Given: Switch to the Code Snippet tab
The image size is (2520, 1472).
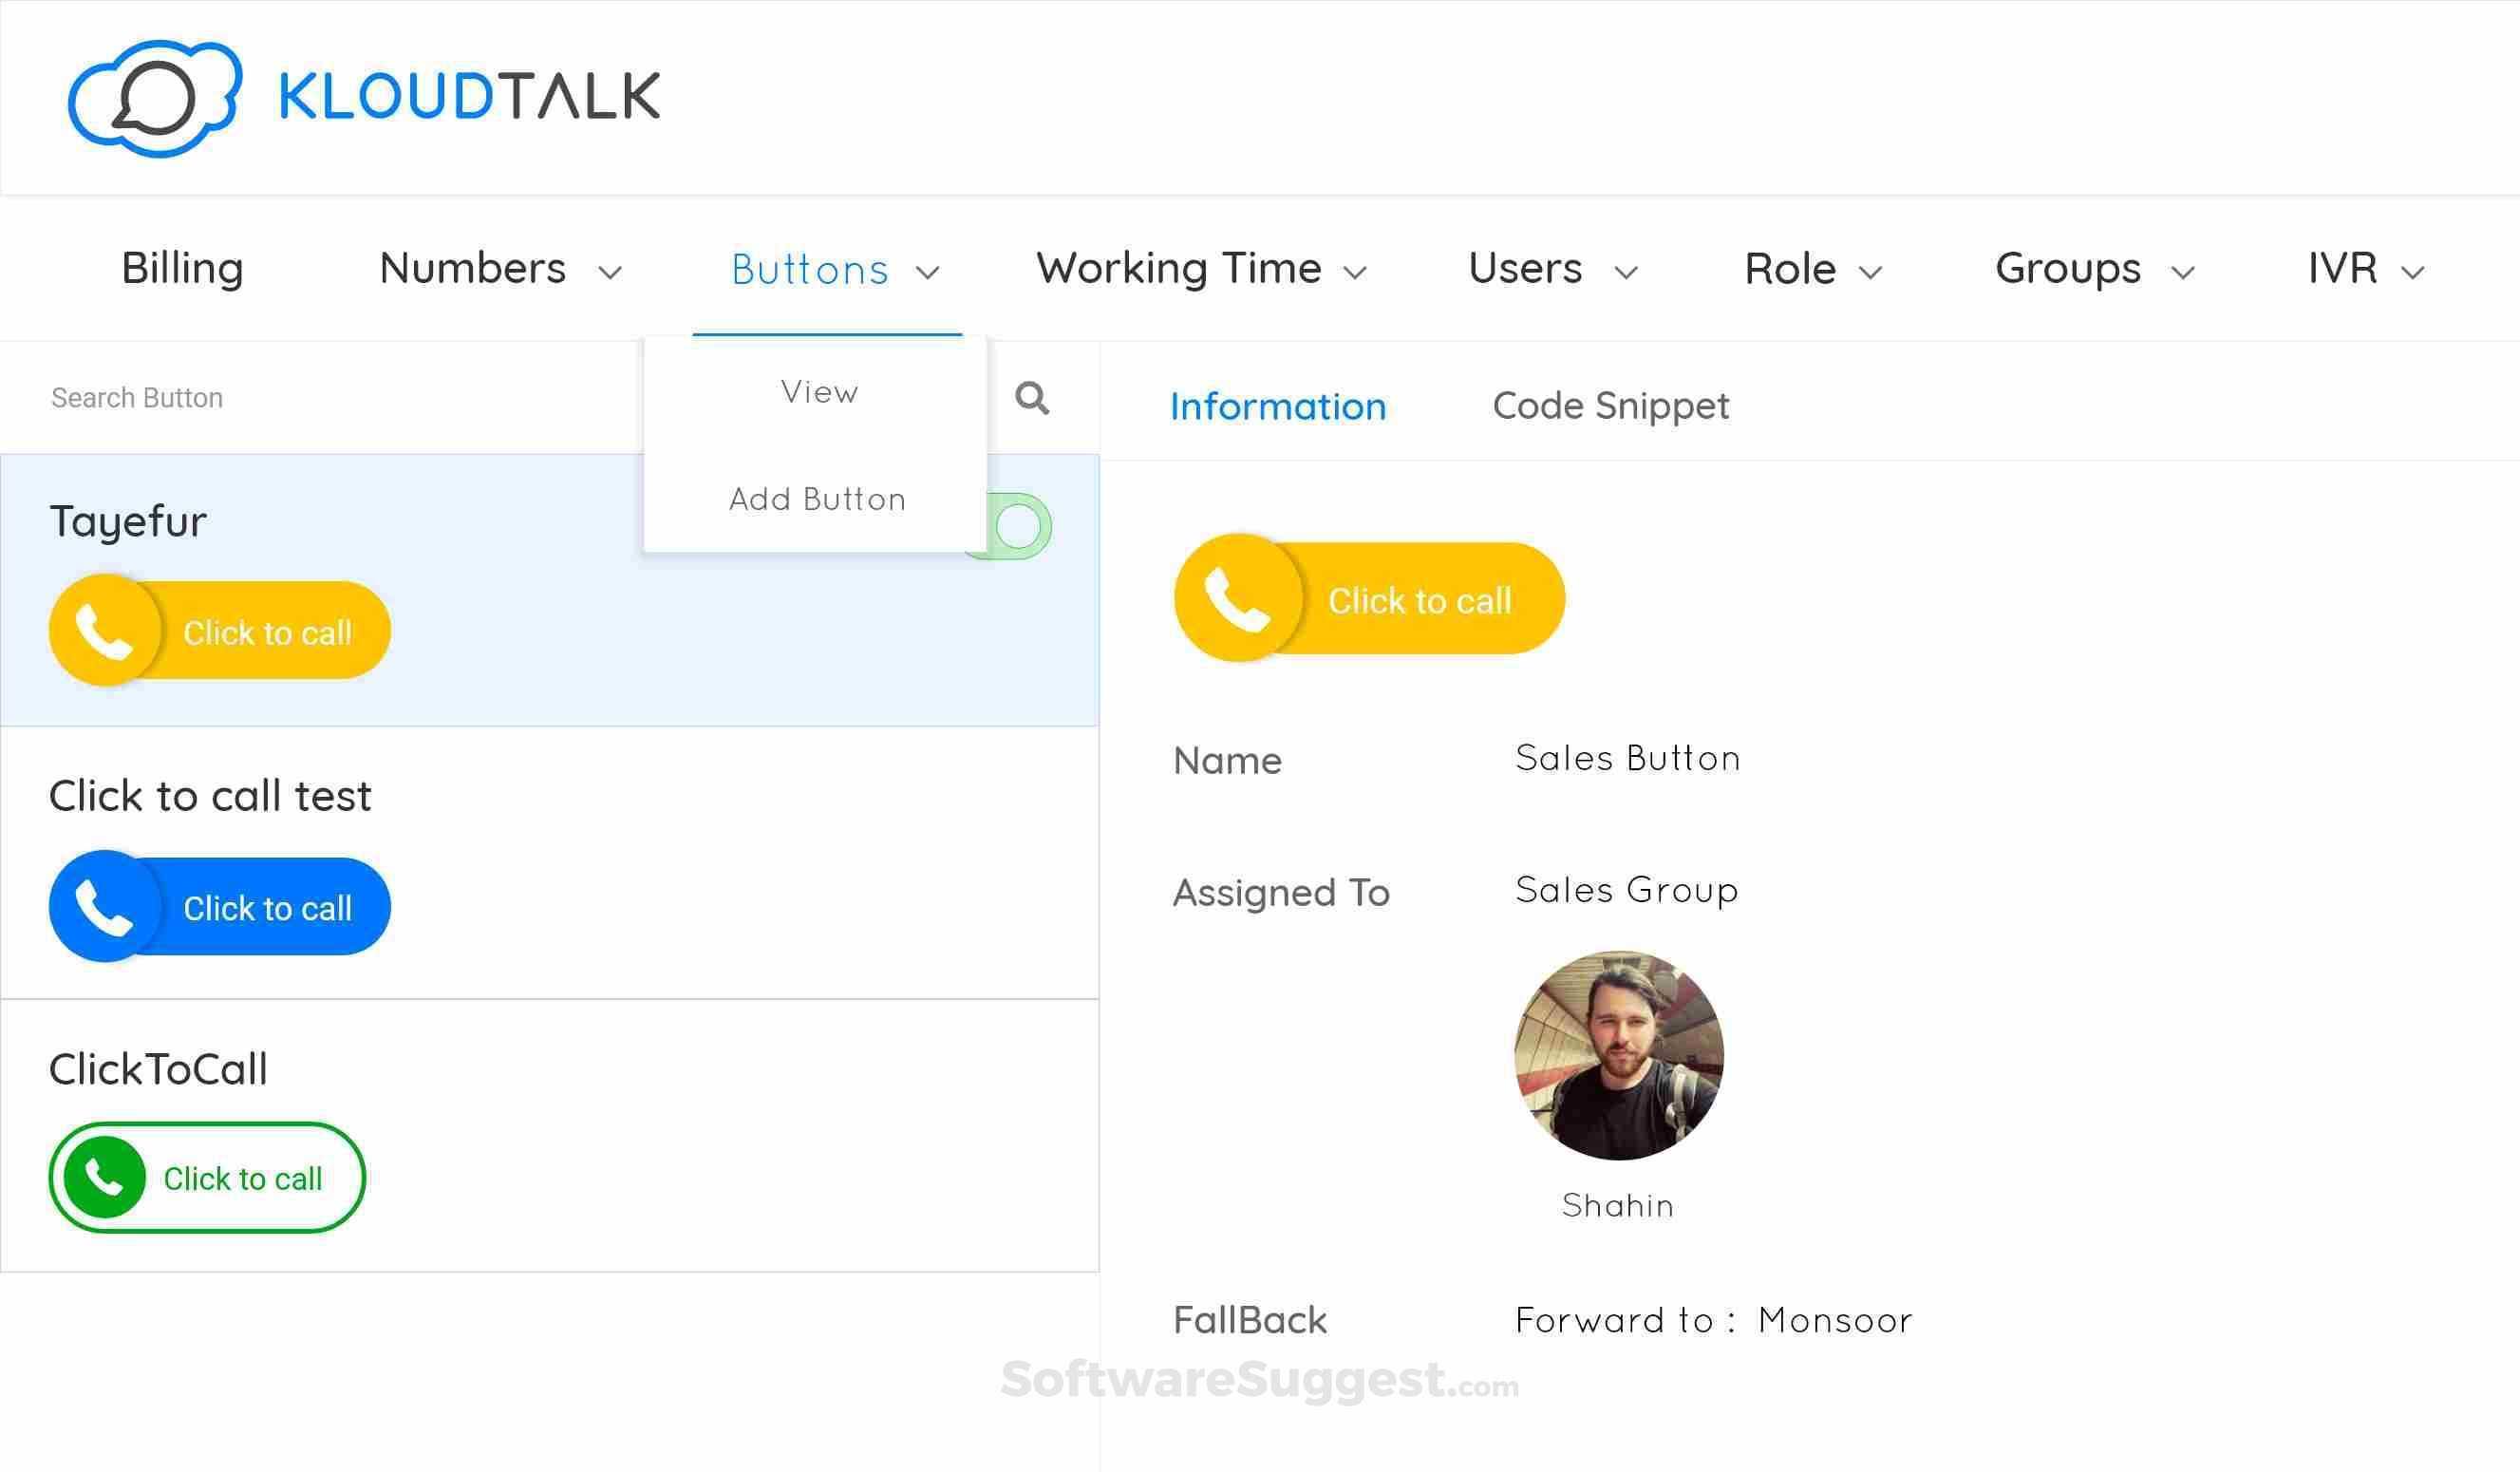Looking at the screenshot, I should click(x=1610, y=406).
